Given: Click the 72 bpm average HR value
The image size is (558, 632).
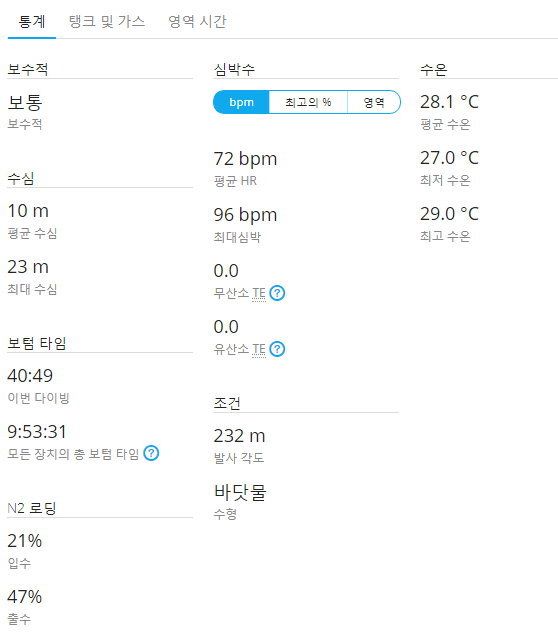Looking at the screenshot, I should pos(245,159).
